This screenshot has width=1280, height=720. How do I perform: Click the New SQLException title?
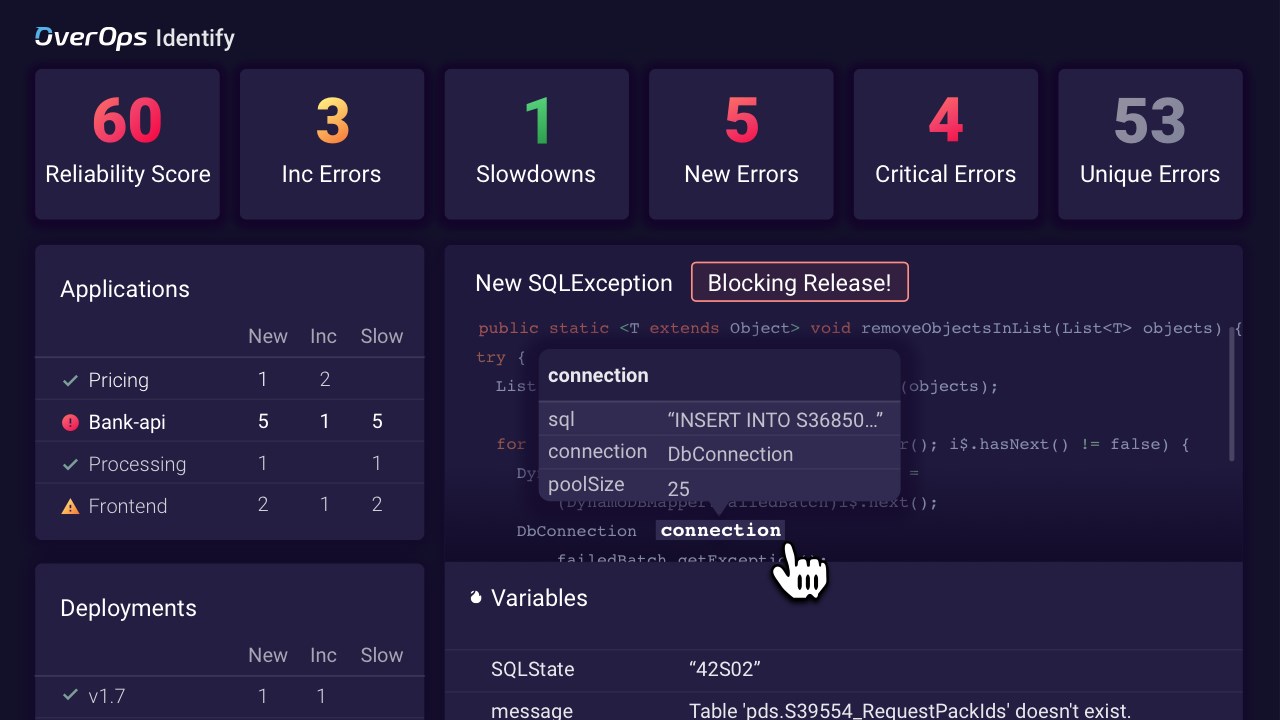(574, 283)
